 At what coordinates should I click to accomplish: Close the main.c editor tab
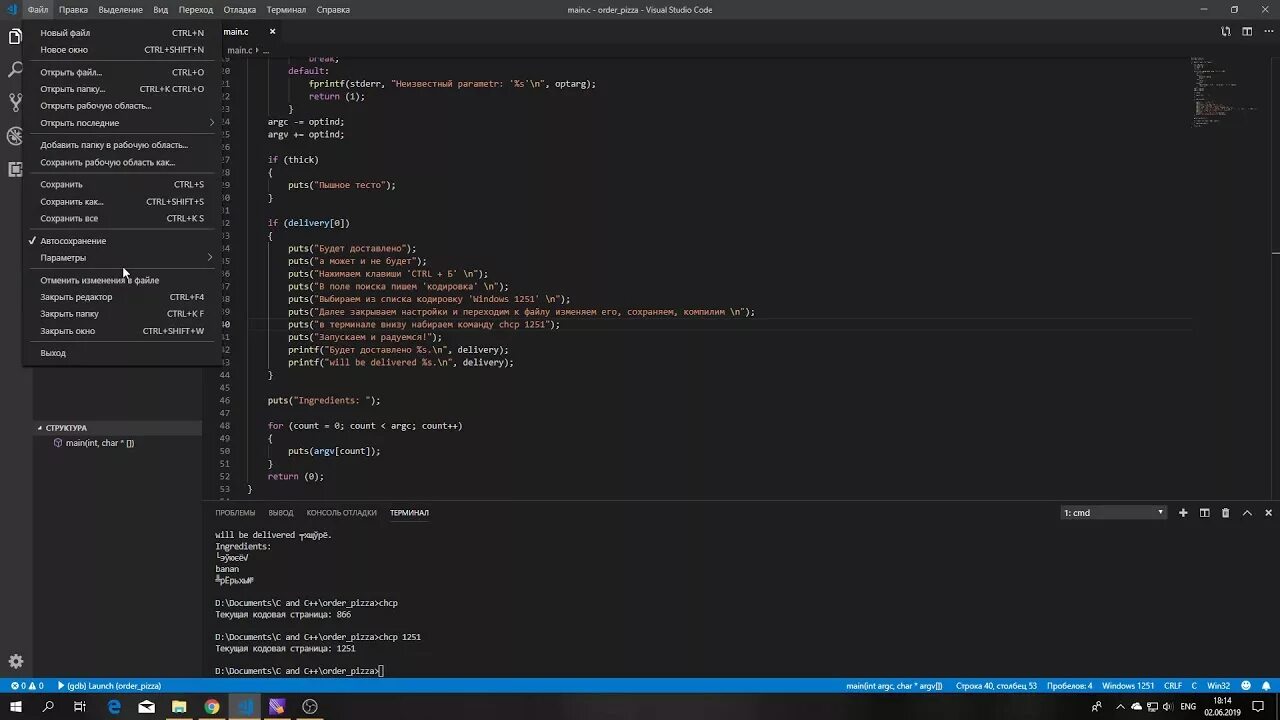click(x=272, y=32)
